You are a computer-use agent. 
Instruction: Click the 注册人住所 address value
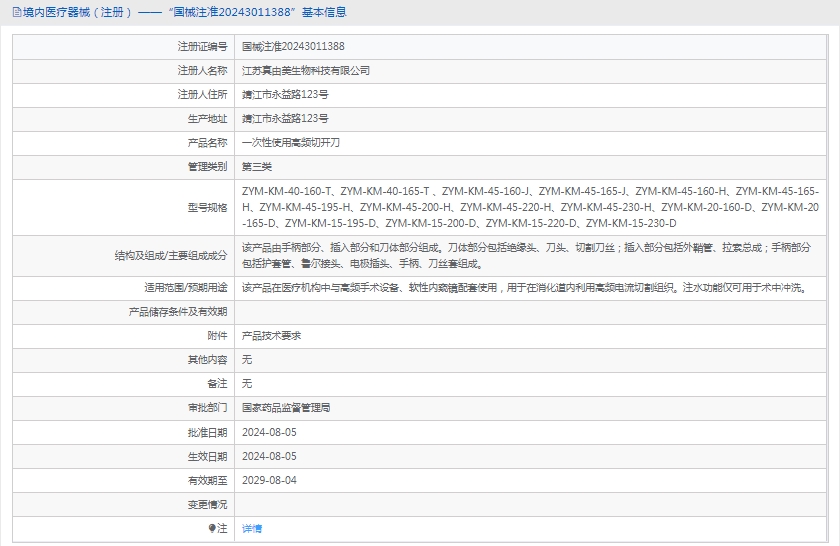point(285,94)
